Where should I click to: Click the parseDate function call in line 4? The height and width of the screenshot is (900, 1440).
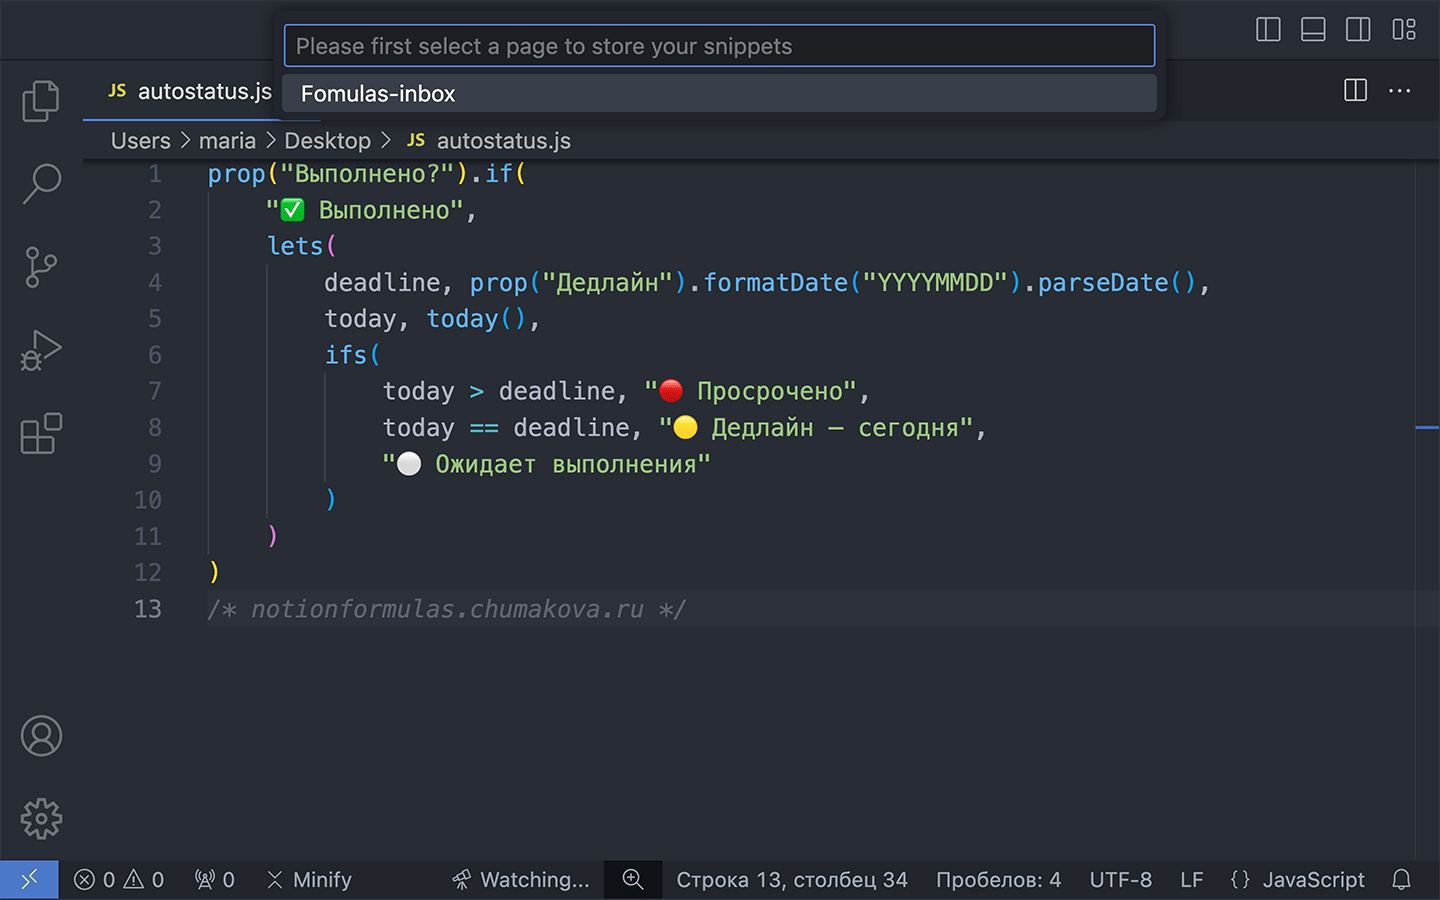tap(1102, 283)
